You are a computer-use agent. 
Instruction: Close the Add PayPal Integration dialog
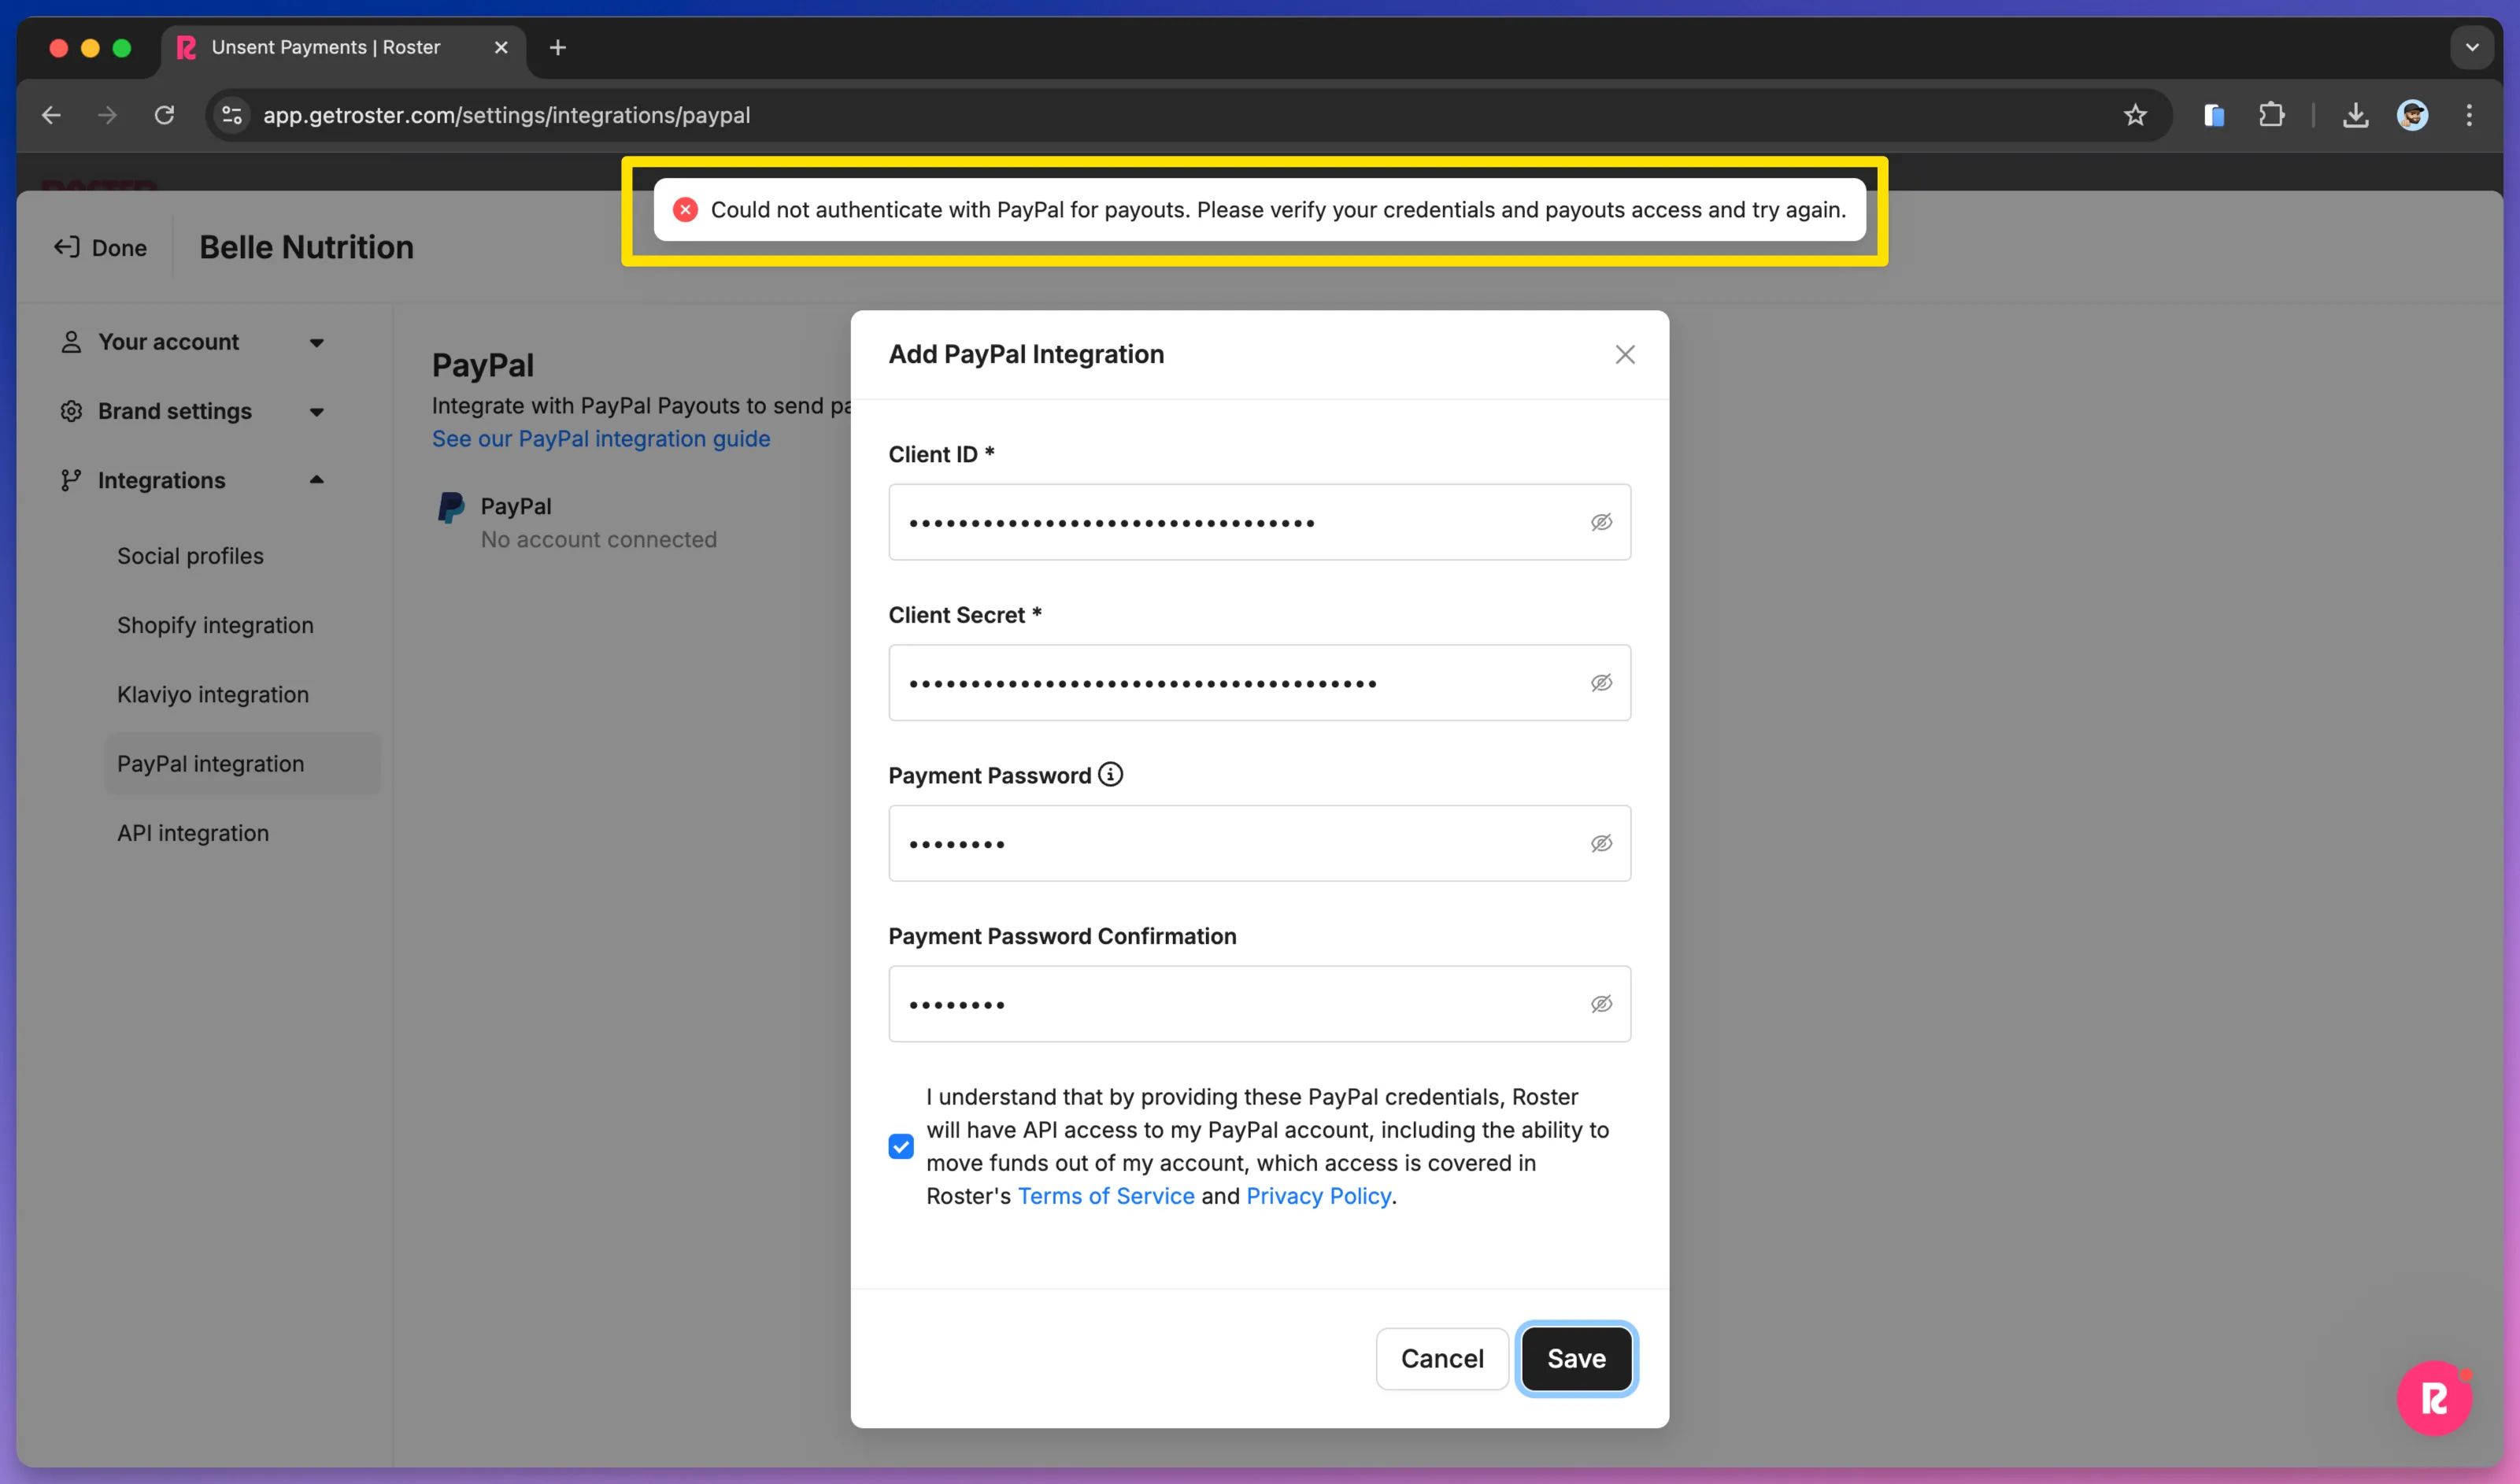click(x=1625, y=354)
